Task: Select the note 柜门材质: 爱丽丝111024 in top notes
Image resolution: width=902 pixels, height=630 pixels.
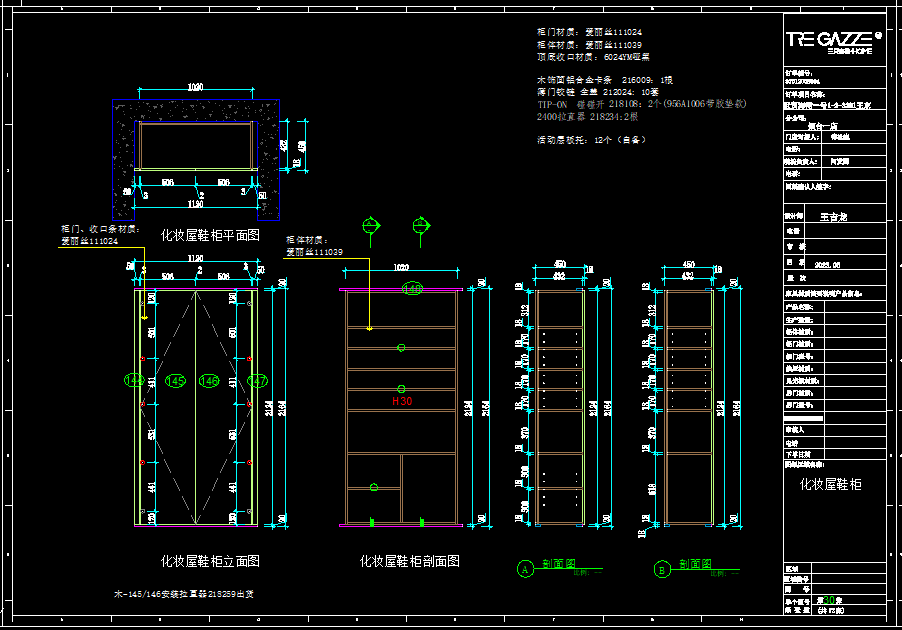Action: (x=590, y=32)
